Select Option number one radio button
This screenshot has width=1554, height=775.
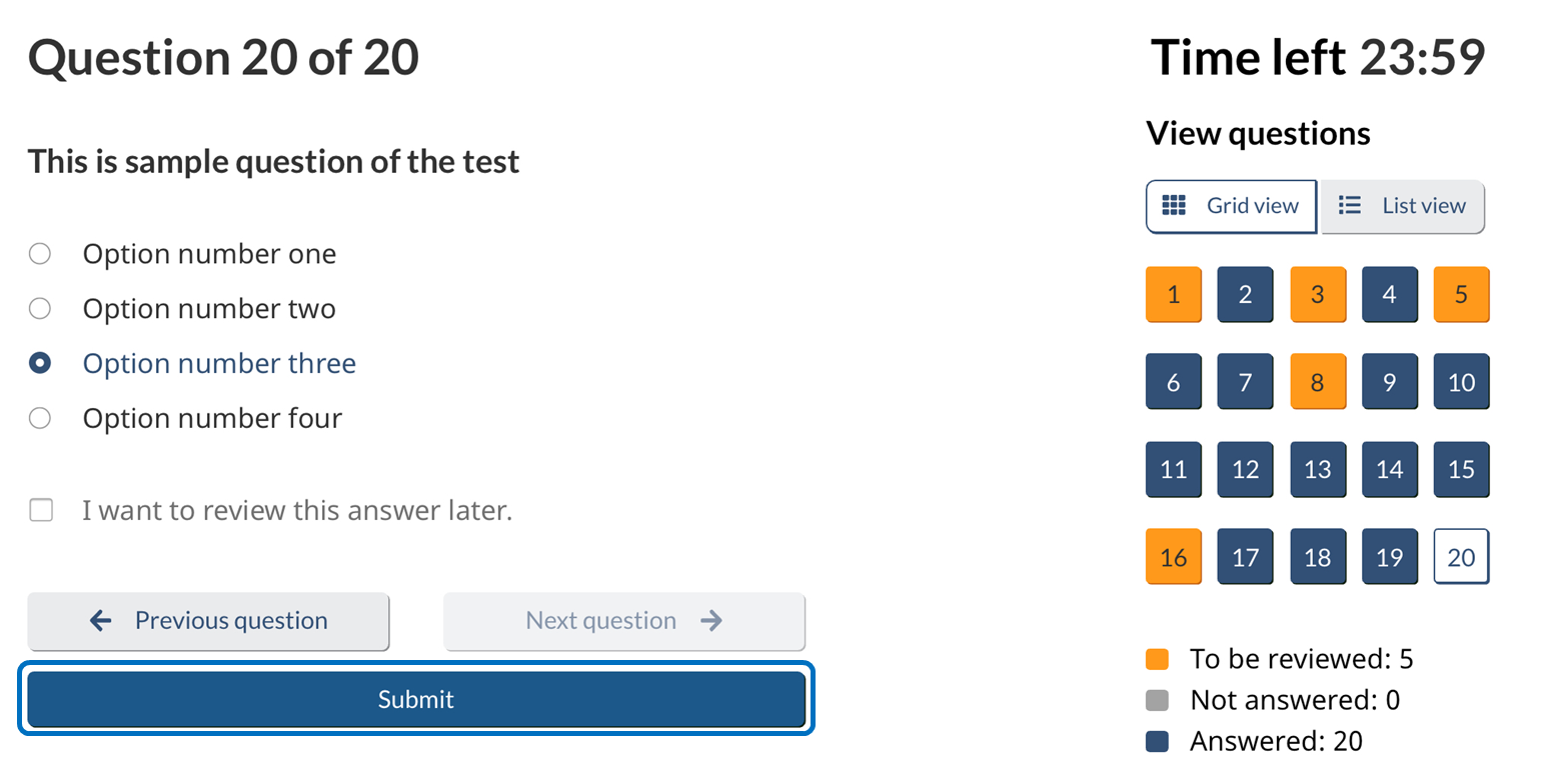(40, 254)
